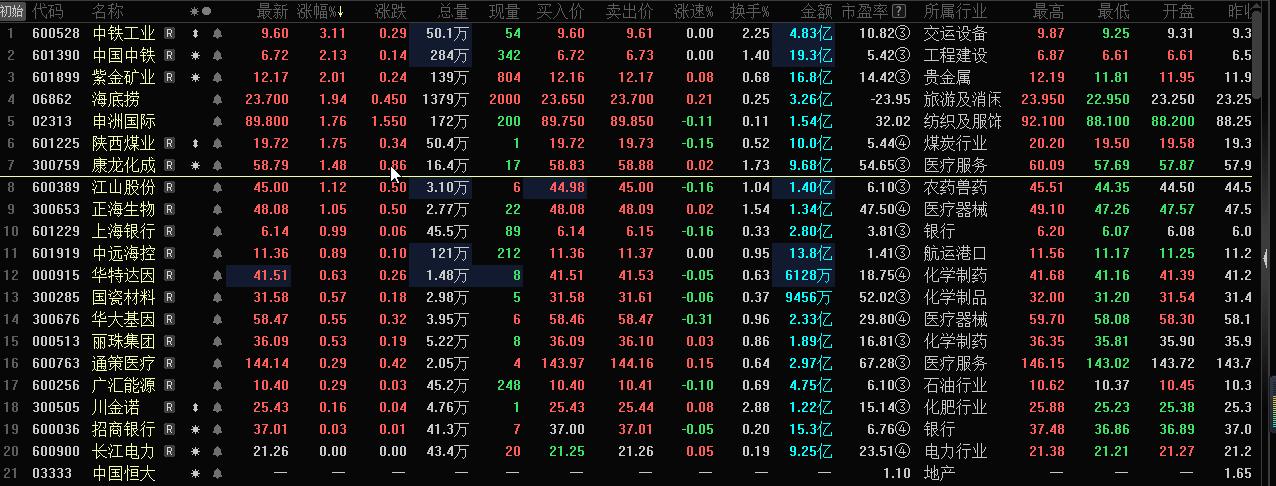Click the up-down arrow icon for 陕西煤业
The image size is (1276, 486).
[x=195, y=144]
